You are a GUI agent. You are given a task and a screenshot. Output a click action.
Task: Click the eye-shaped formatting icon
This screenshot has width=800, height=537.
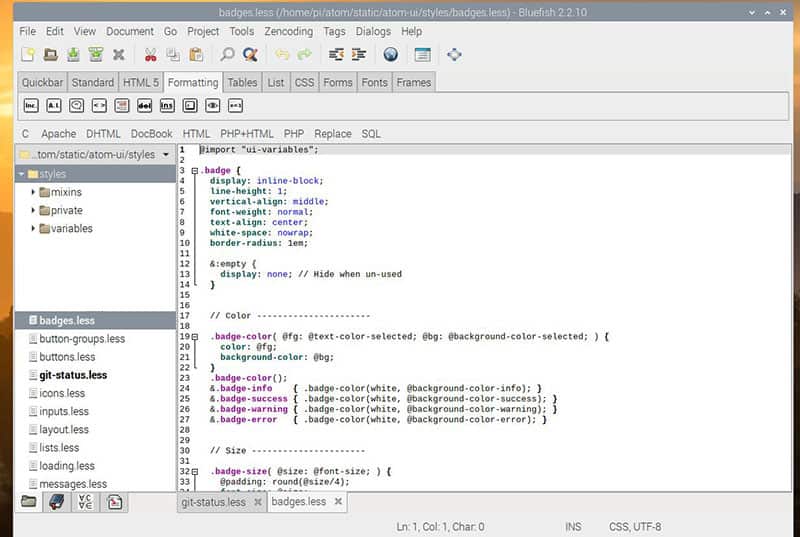pos(212,106)
